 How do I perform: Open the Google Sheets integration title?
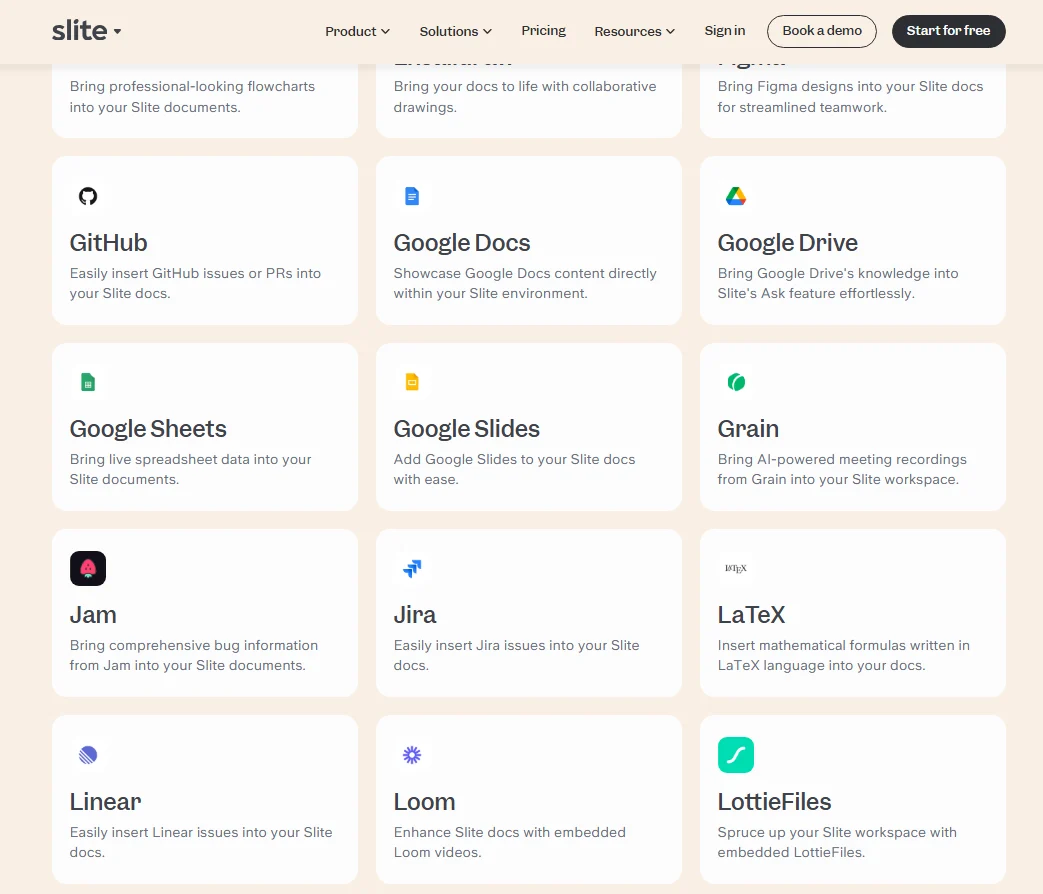click(x=148, y=429)
